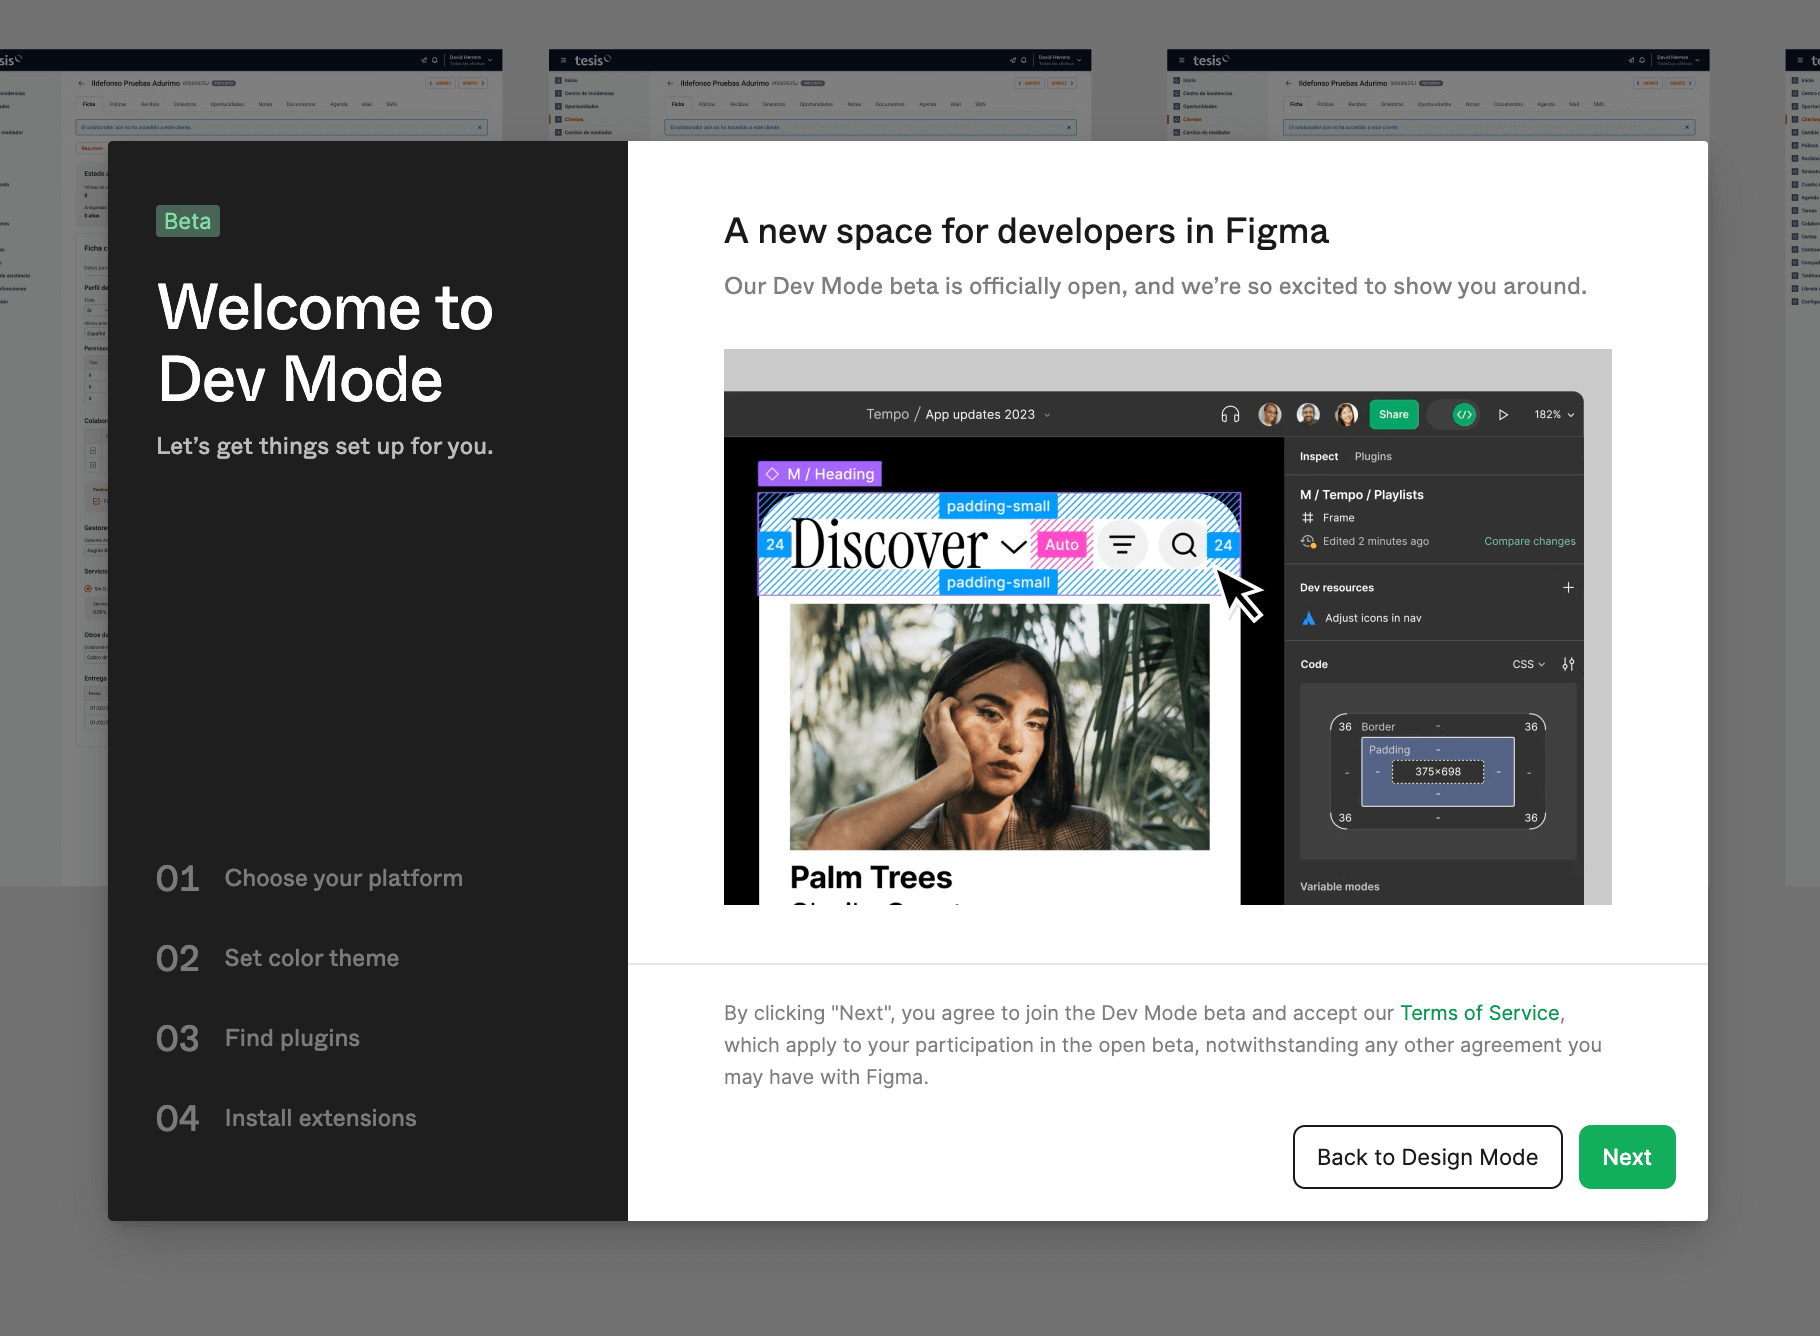This screenshot has height=1336, width=1820.
Task: Click the Compare changes link
Action: 1529,542
